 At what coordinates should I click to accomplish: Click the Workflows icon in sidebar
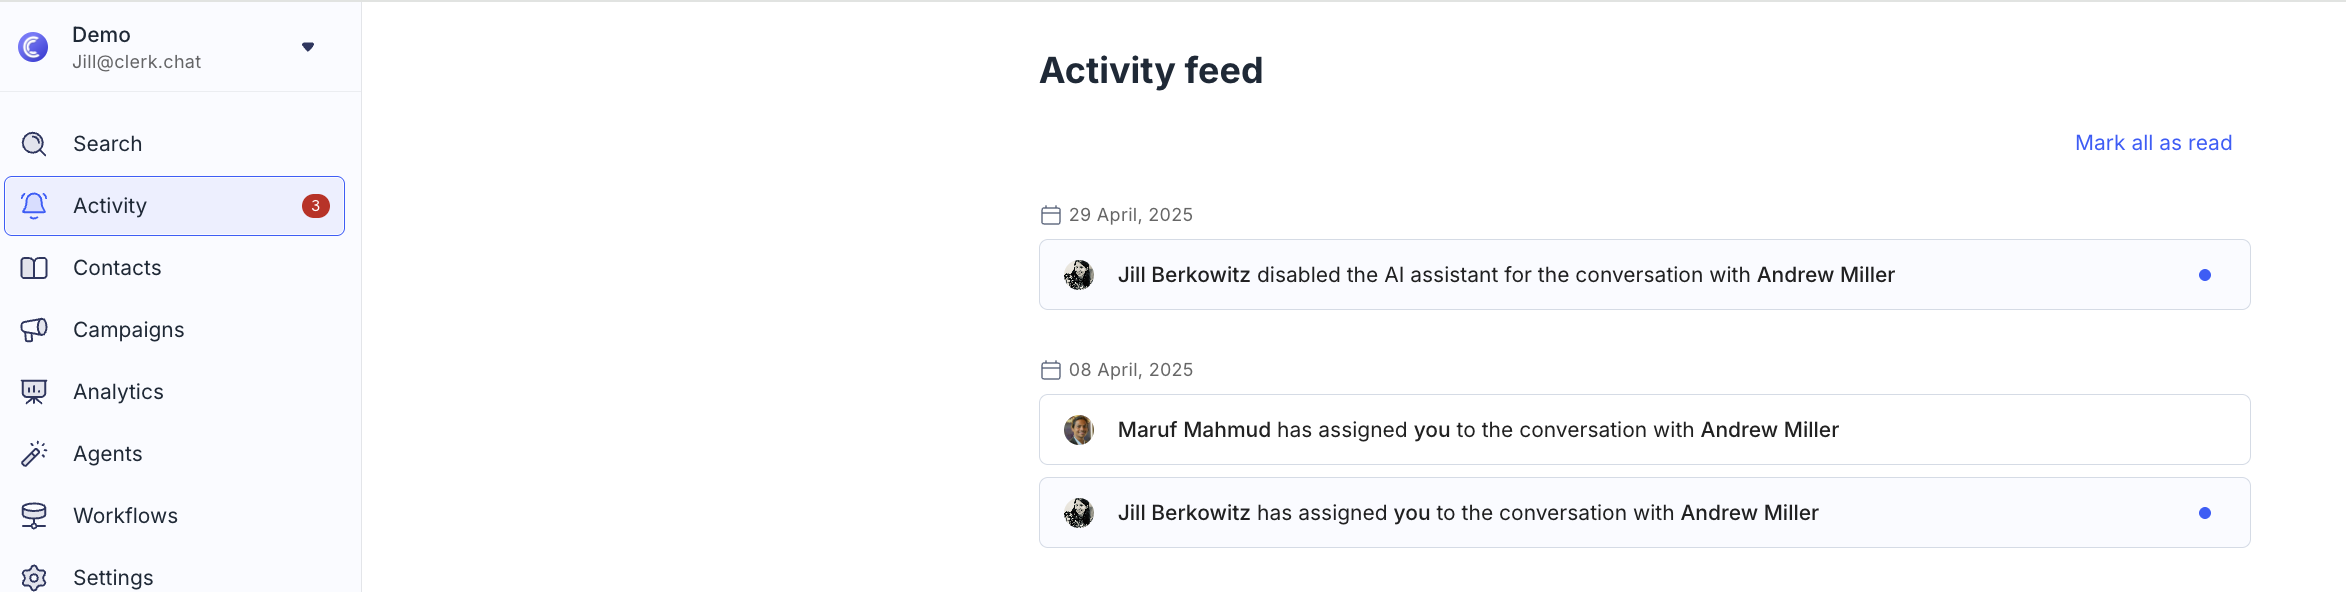point(34,516)
